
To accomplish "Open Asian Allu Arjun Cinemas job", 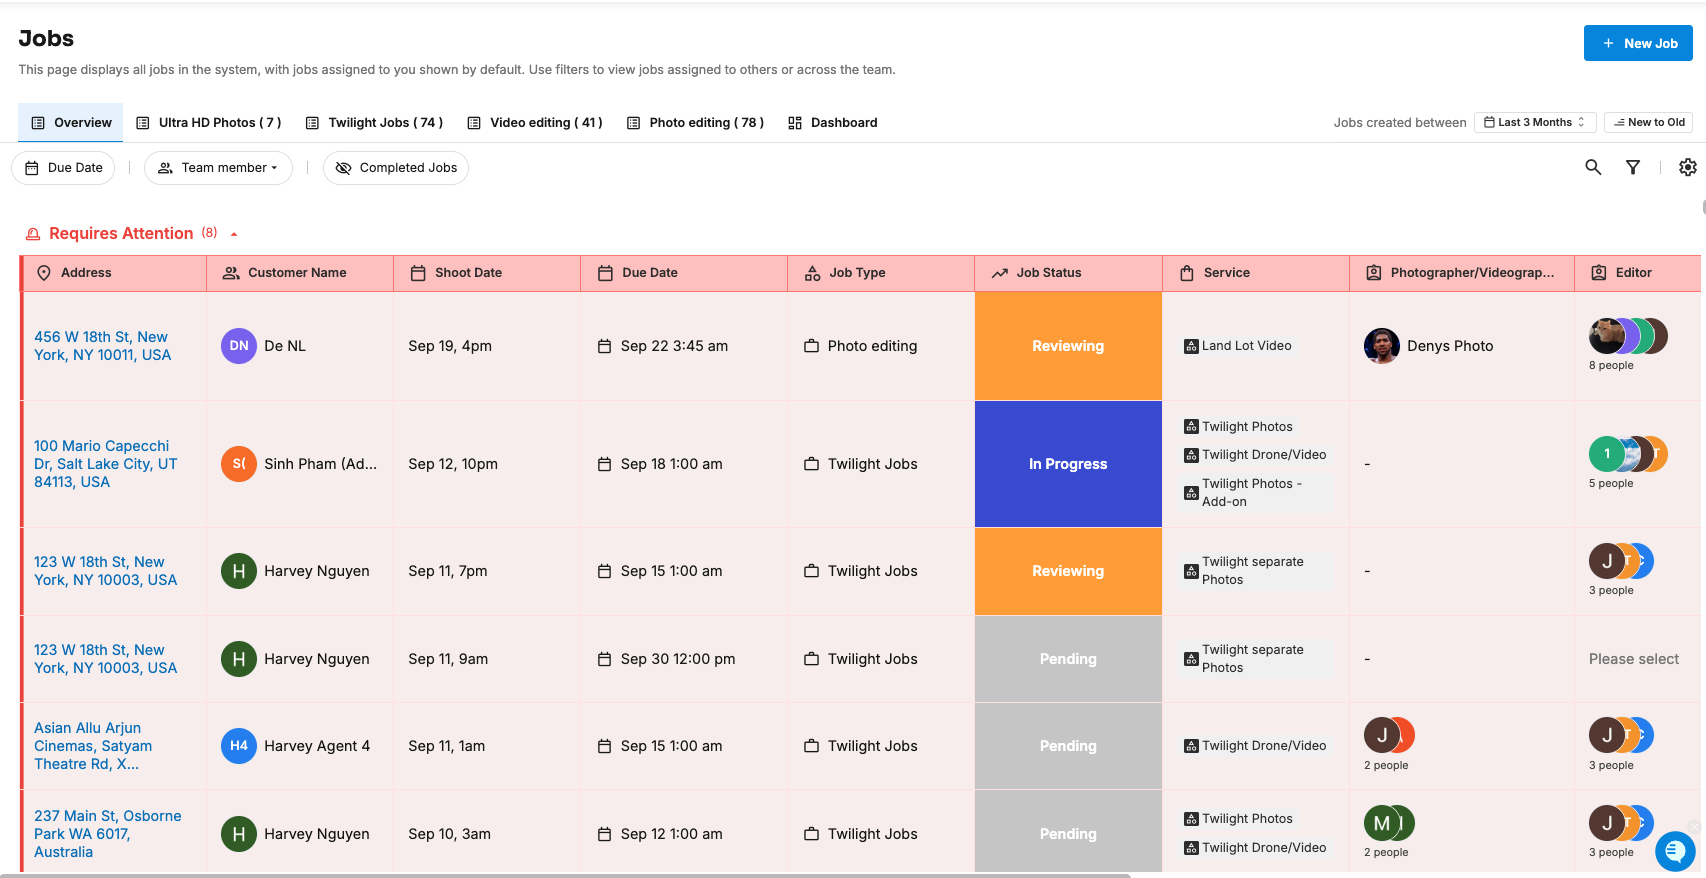I will click(x=93, y=746).
